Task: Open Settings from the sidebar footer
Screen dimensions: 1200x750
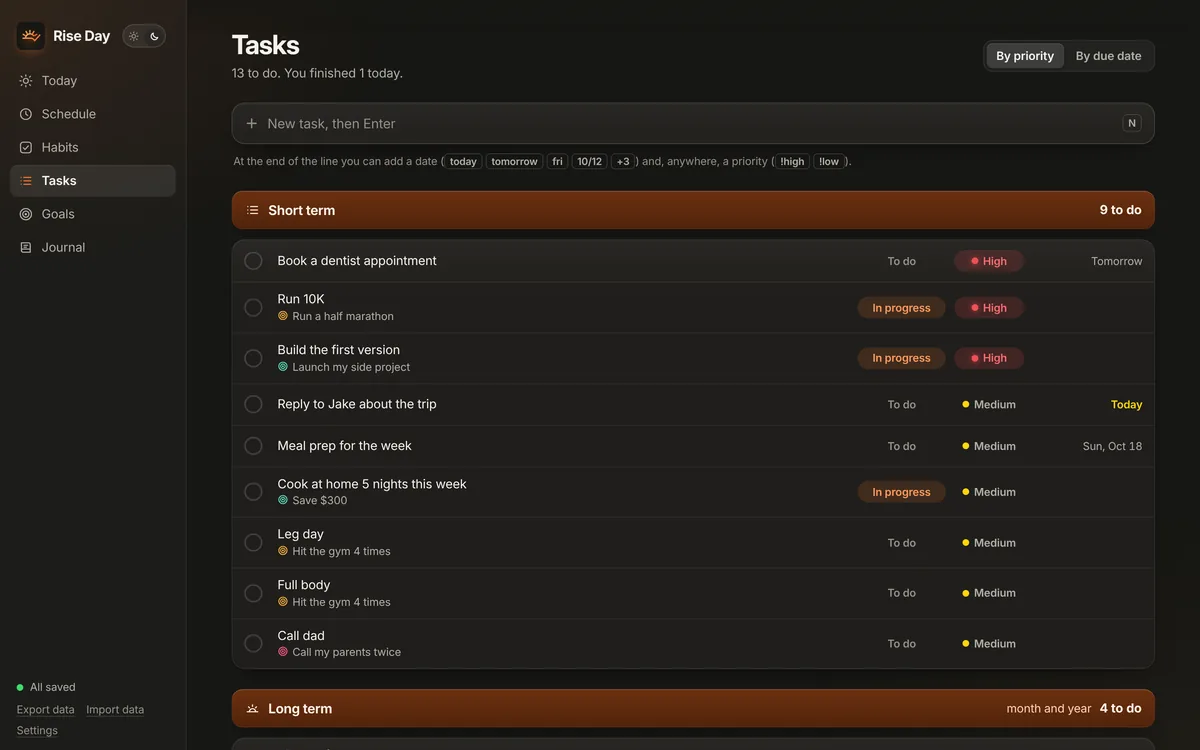Action: click(37, 731)
